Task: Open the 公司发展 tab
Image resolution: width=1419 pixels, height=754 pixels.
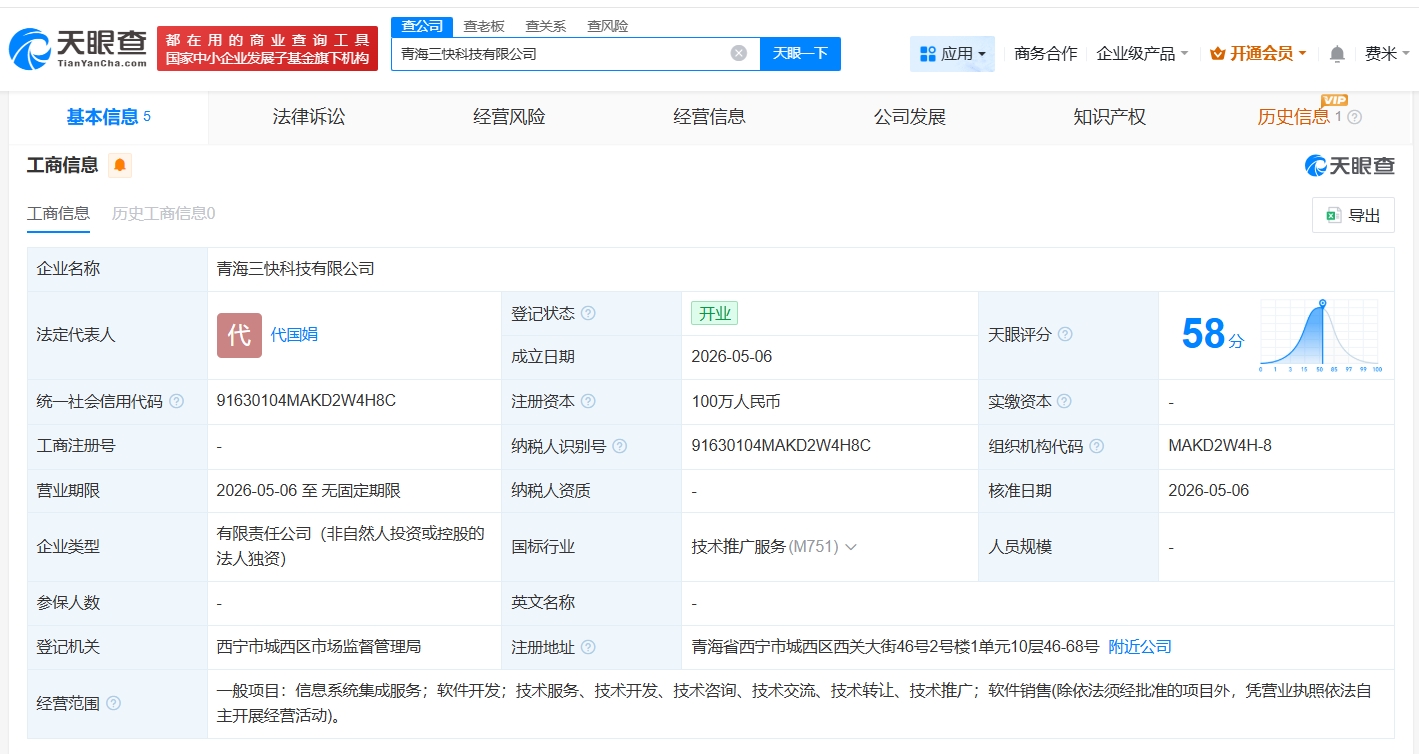Action: pos(909,117)
